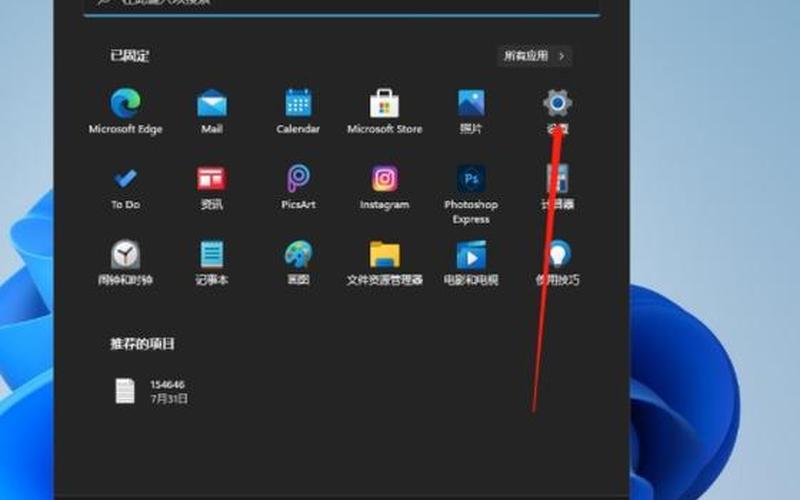This screenshot has width=800, height=500.
Task: Open the Calendar app
Action: pos(298,111)
